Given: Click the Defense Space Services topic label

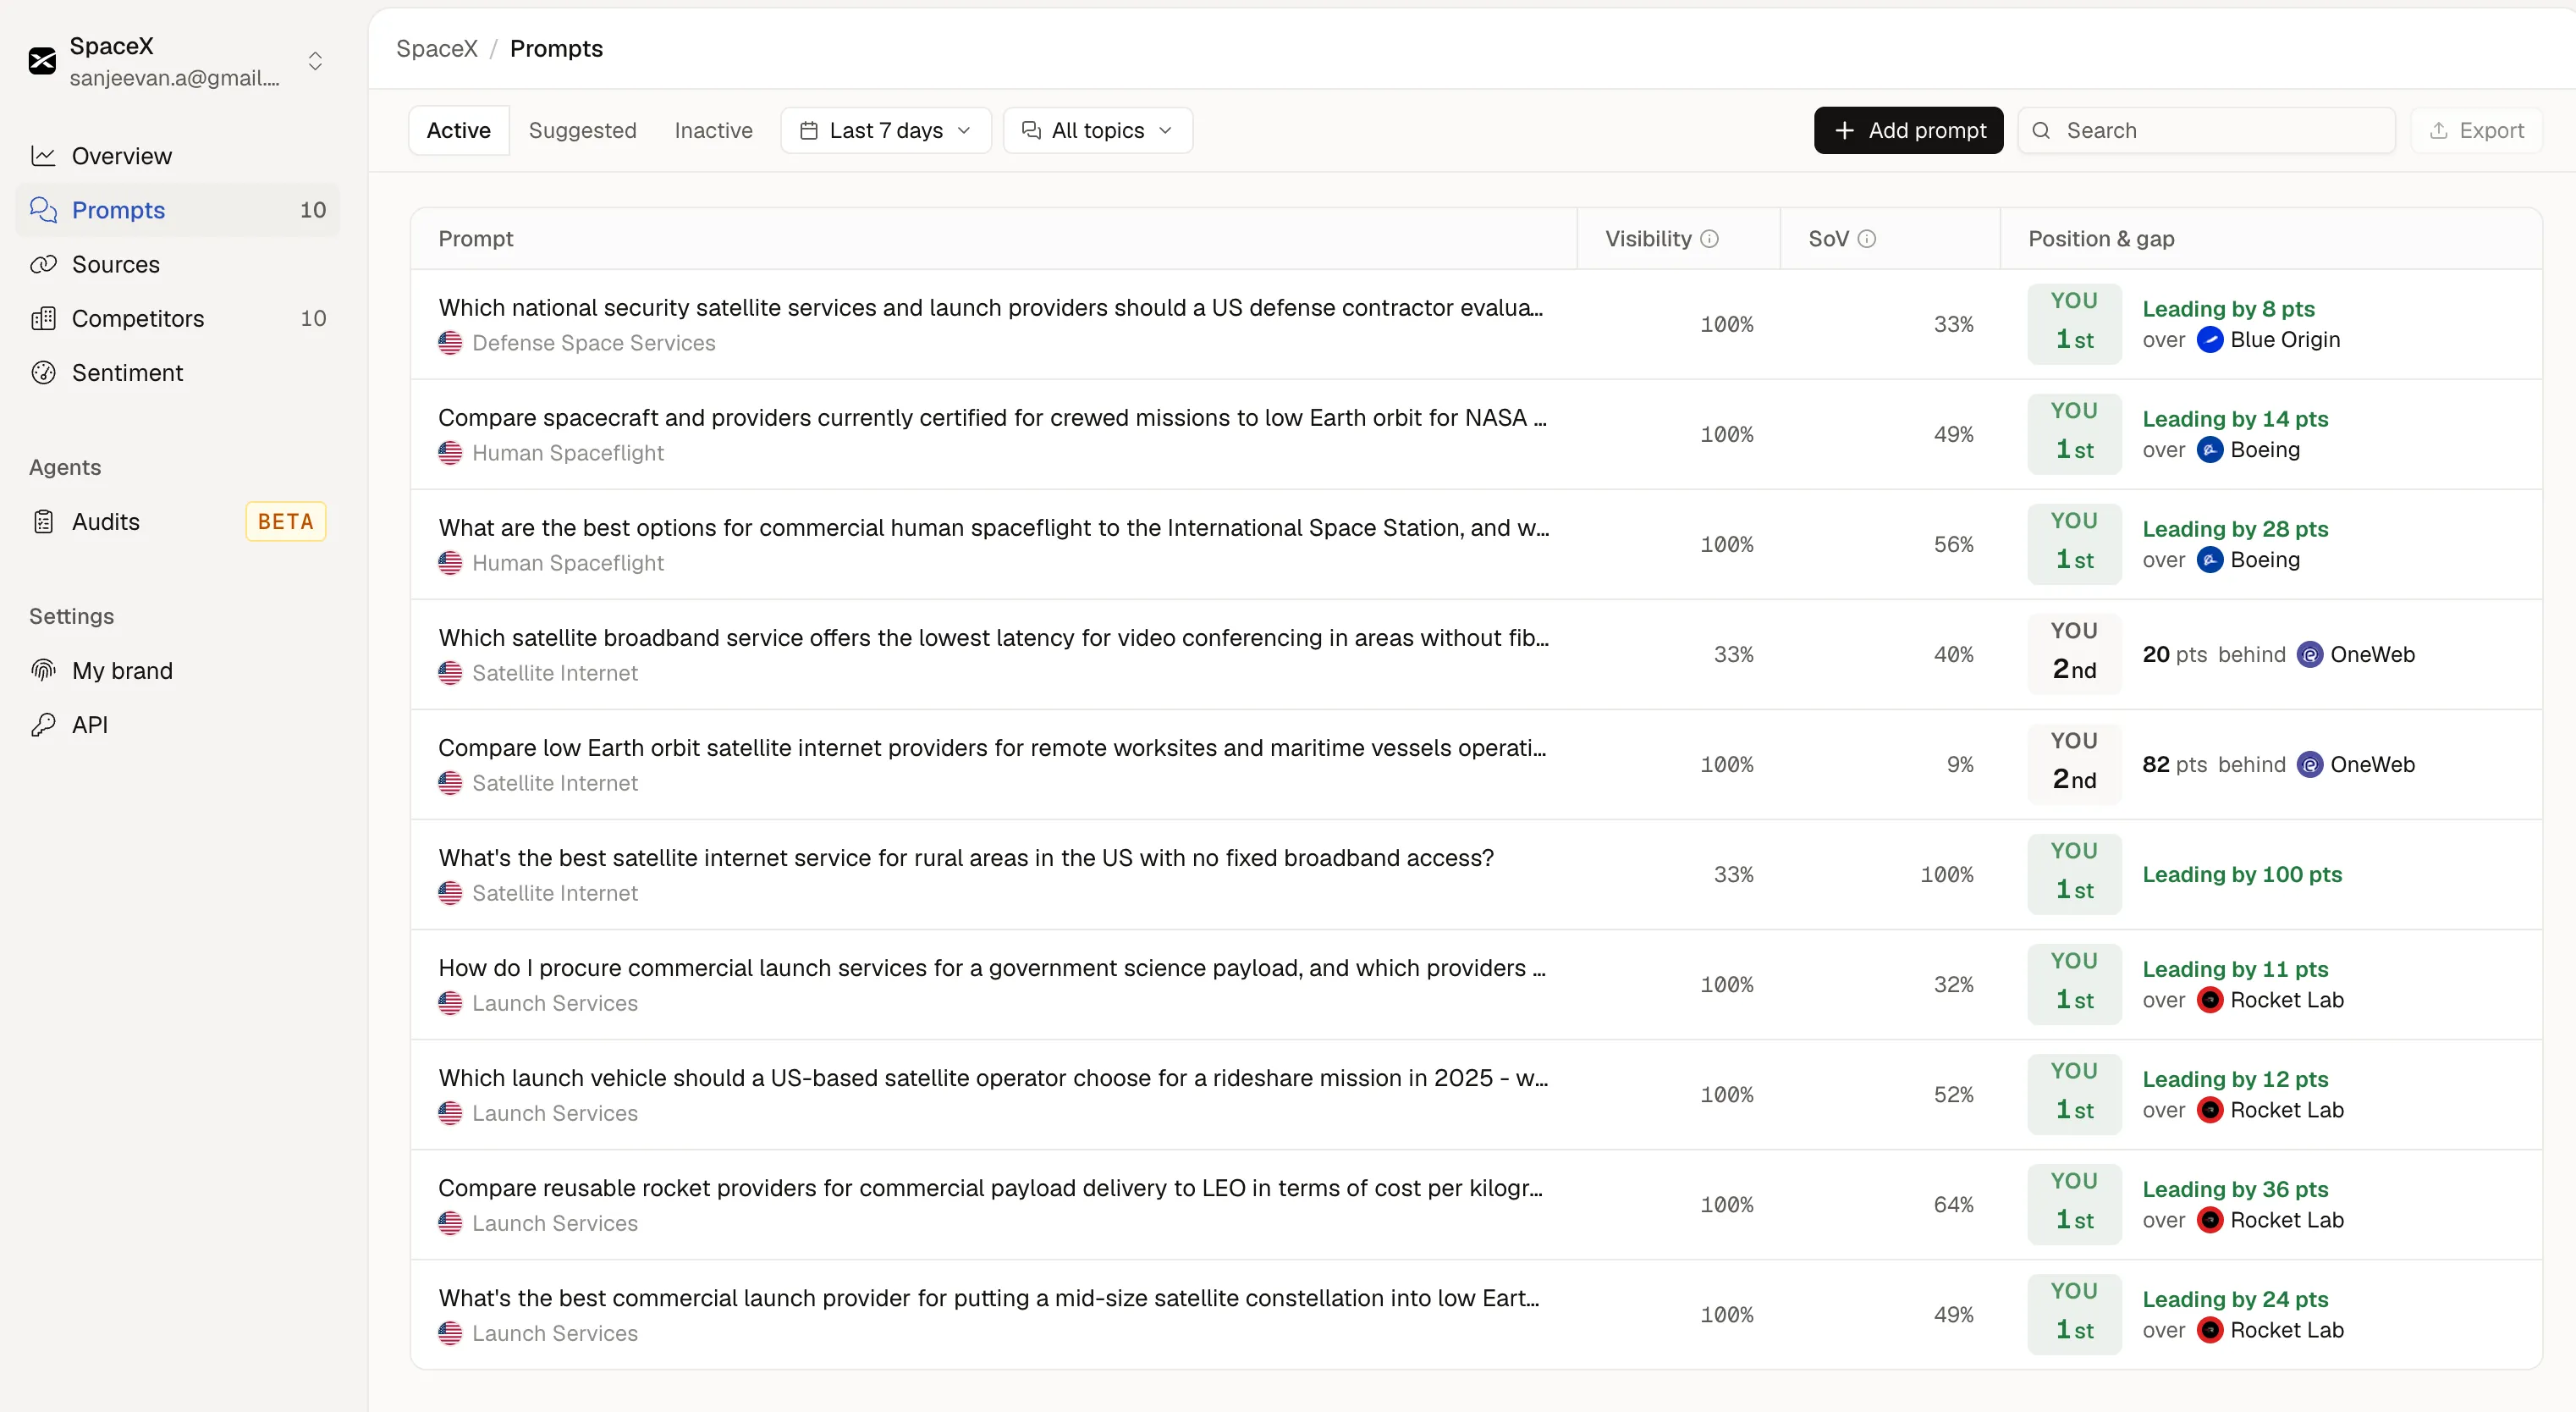Looking at the screenshot, I should pyautogui.click(x=594, y=343).
